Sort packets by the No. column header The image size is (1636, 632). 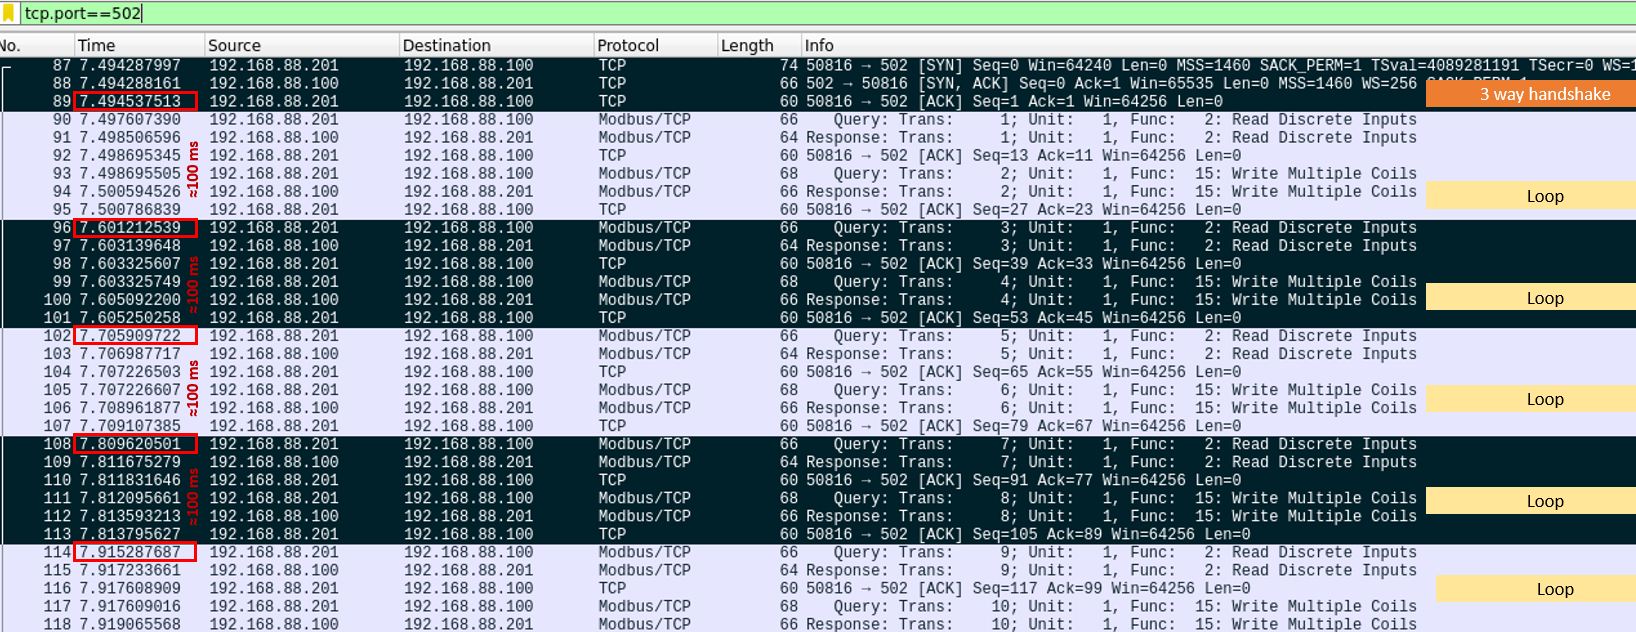click(37, 45)
